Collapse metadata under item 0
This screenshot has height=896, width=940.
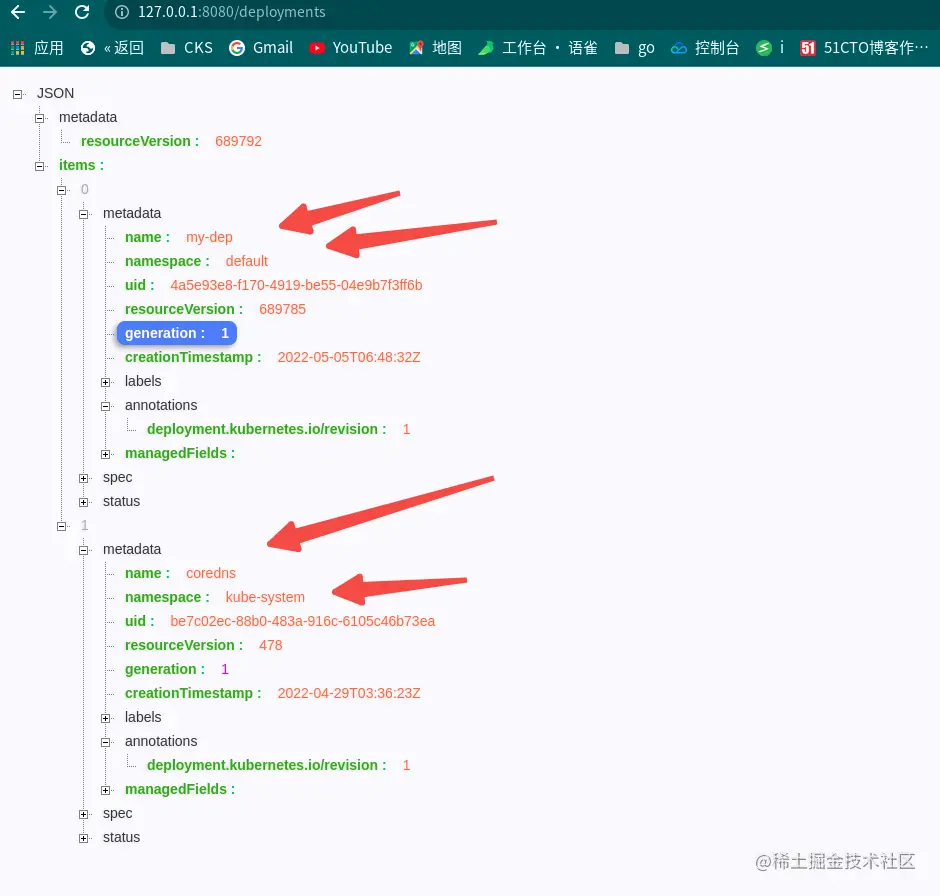[x=83, y=214]
